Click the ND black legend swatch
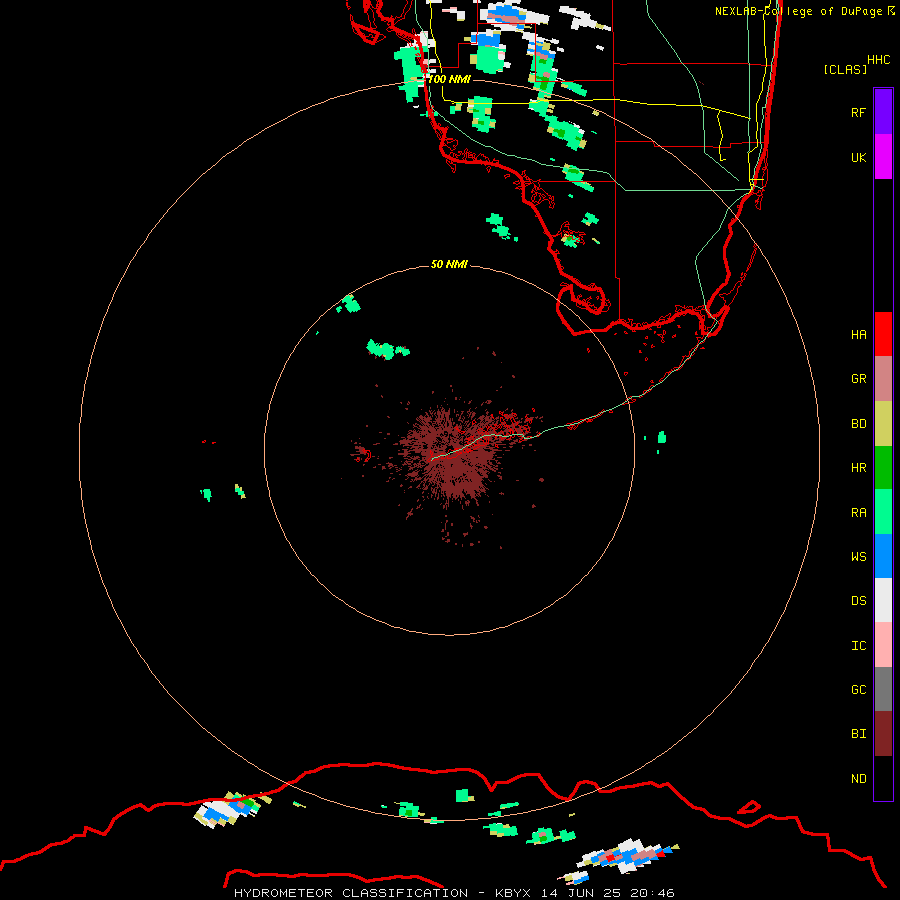This screenshot has width=900, height=900. [x=883, y=778]
